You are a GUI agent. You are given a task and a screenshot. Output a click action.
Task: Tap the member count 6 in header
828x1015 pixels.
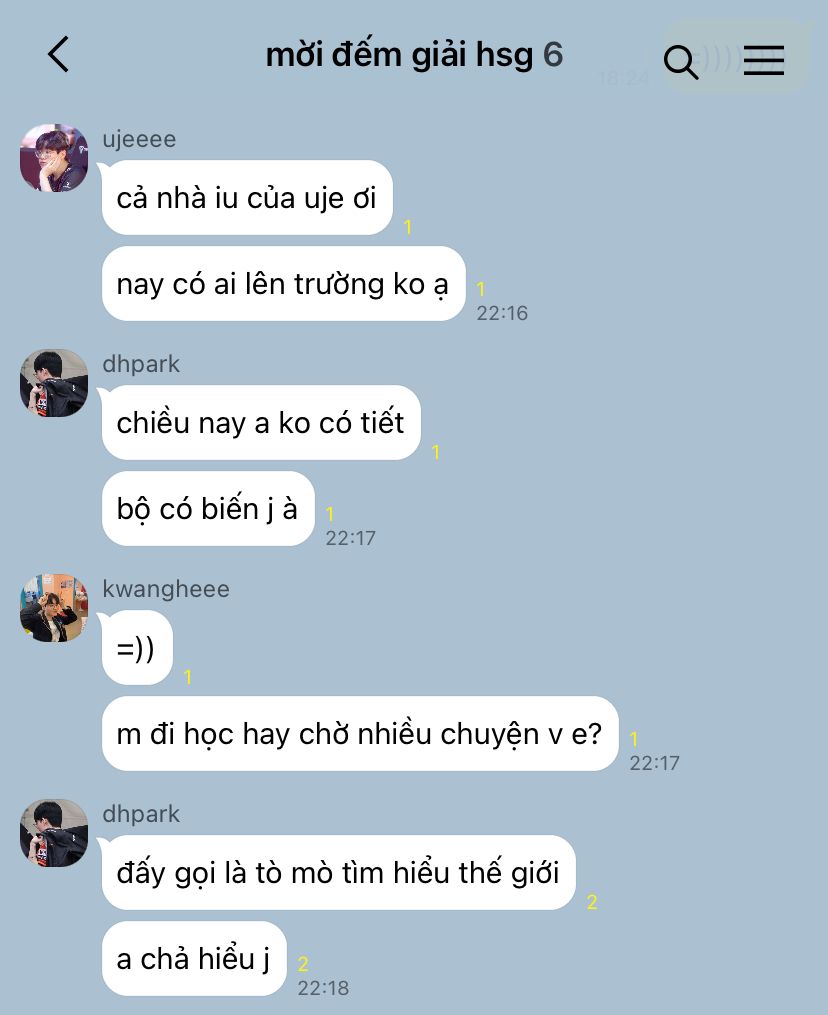coord(553,55)
